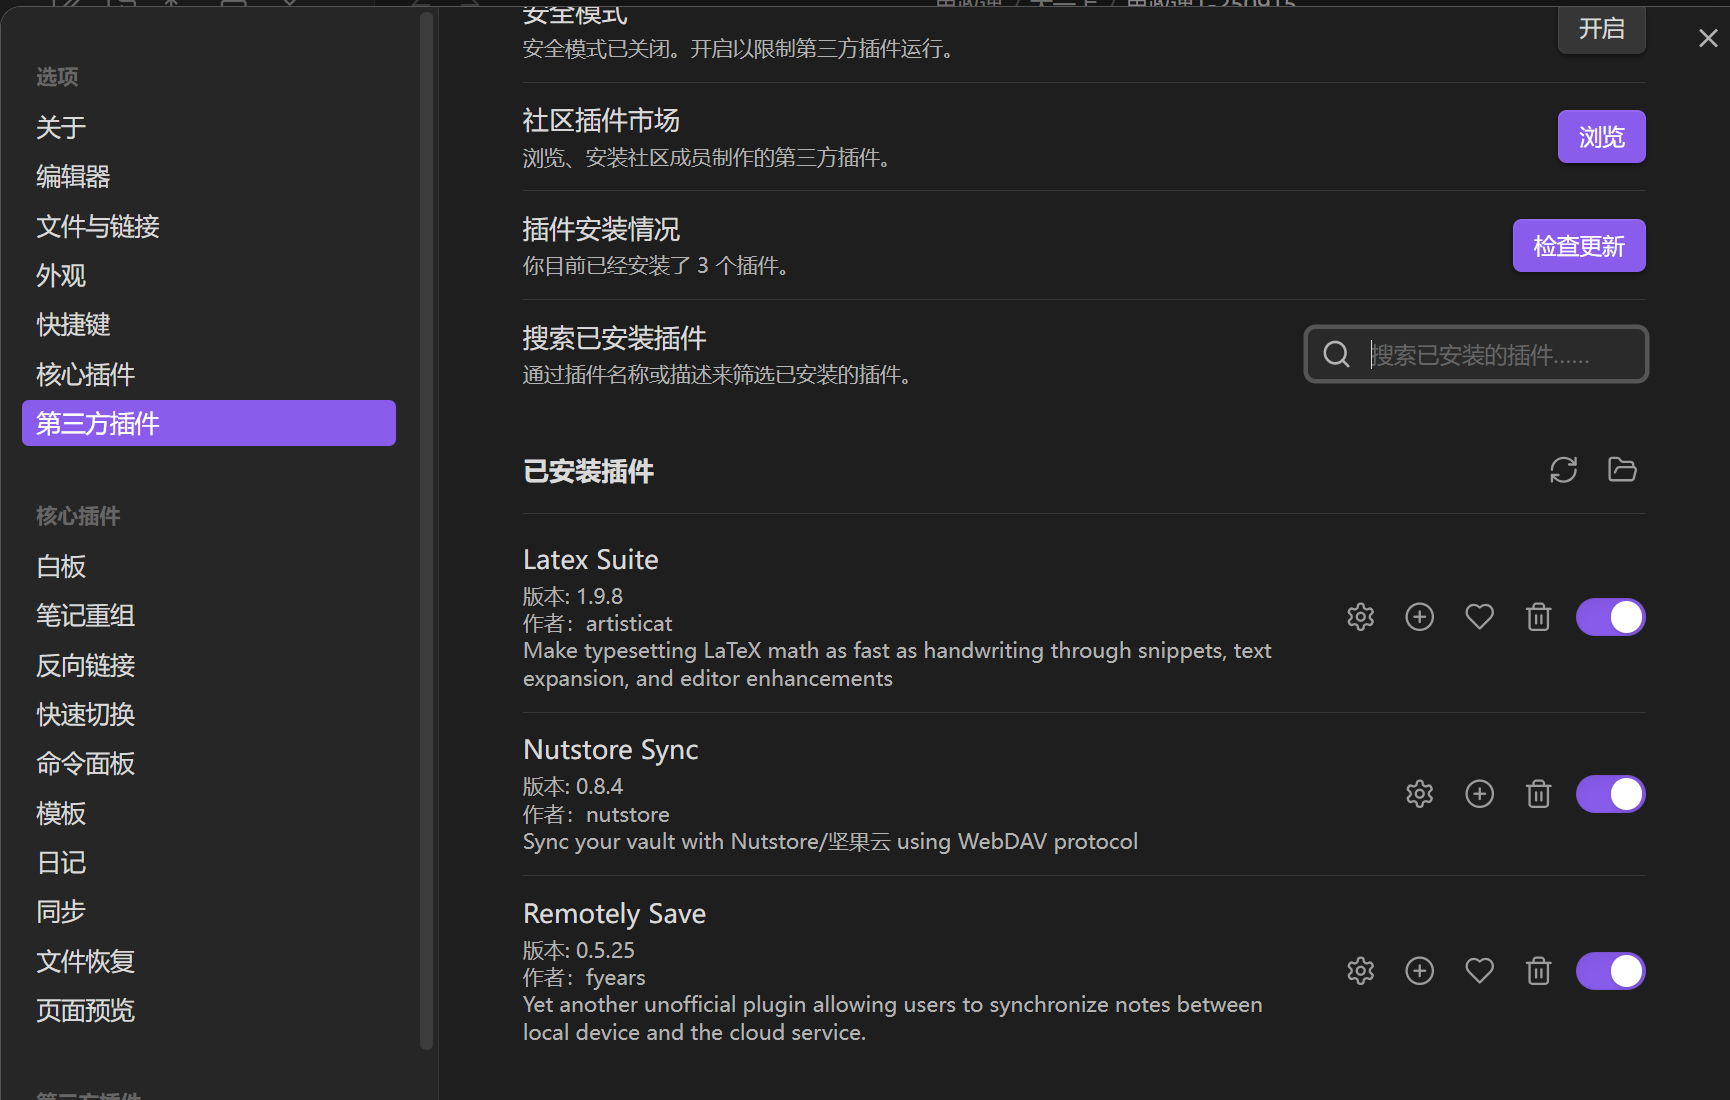Switch to the 编辑器 settings tab
This screenshot has height=1100, width=1730.
coord(73,177)
